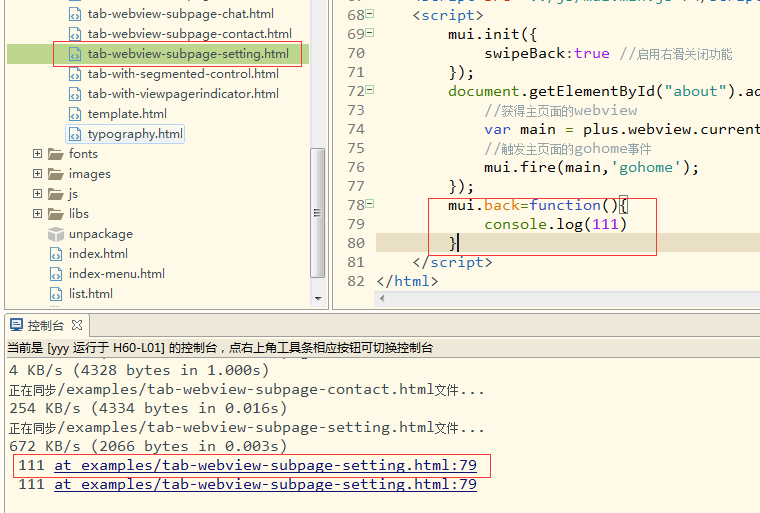This screenshot has width=760, height=513.
Task: Select typography.html file
Action: (x=135, y=134)
